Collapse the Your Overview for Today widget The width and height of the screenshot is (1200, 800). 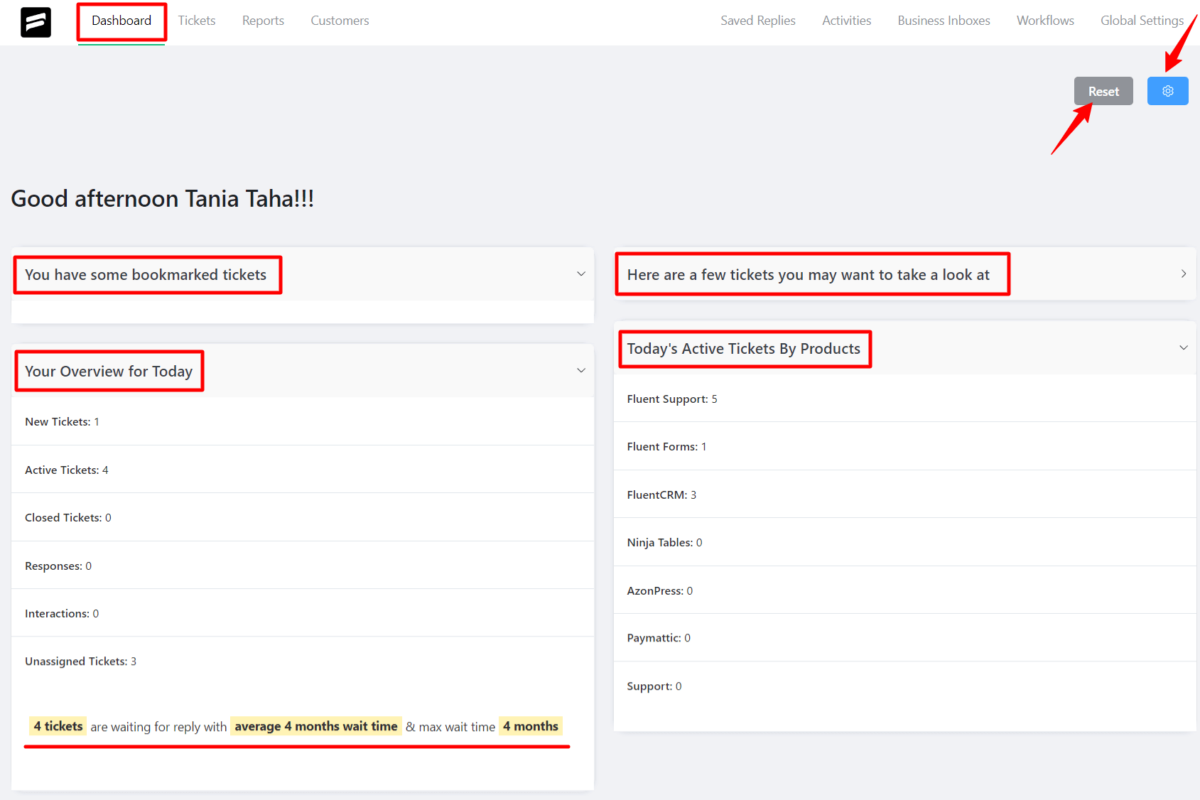[581, 369]
